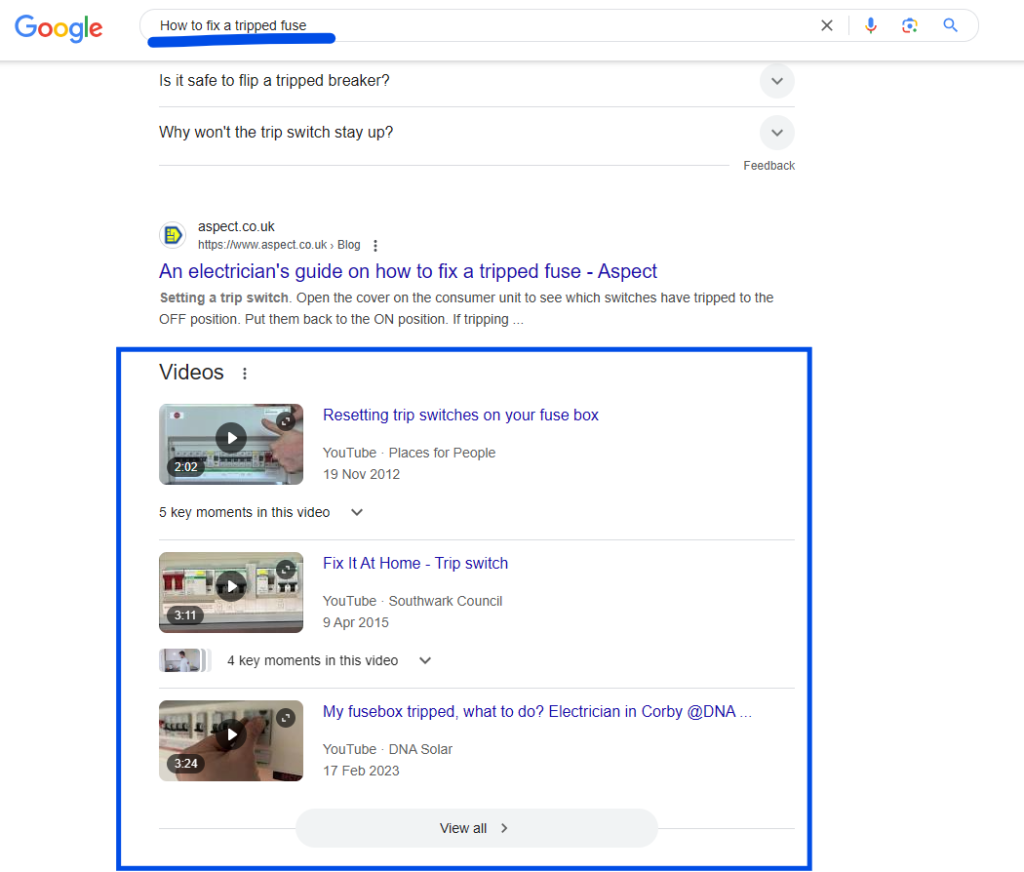Click expand icon on 3:24 video thumbnail
The height and width of the screenshot is (872, 1024).
[x=285, y=718]
